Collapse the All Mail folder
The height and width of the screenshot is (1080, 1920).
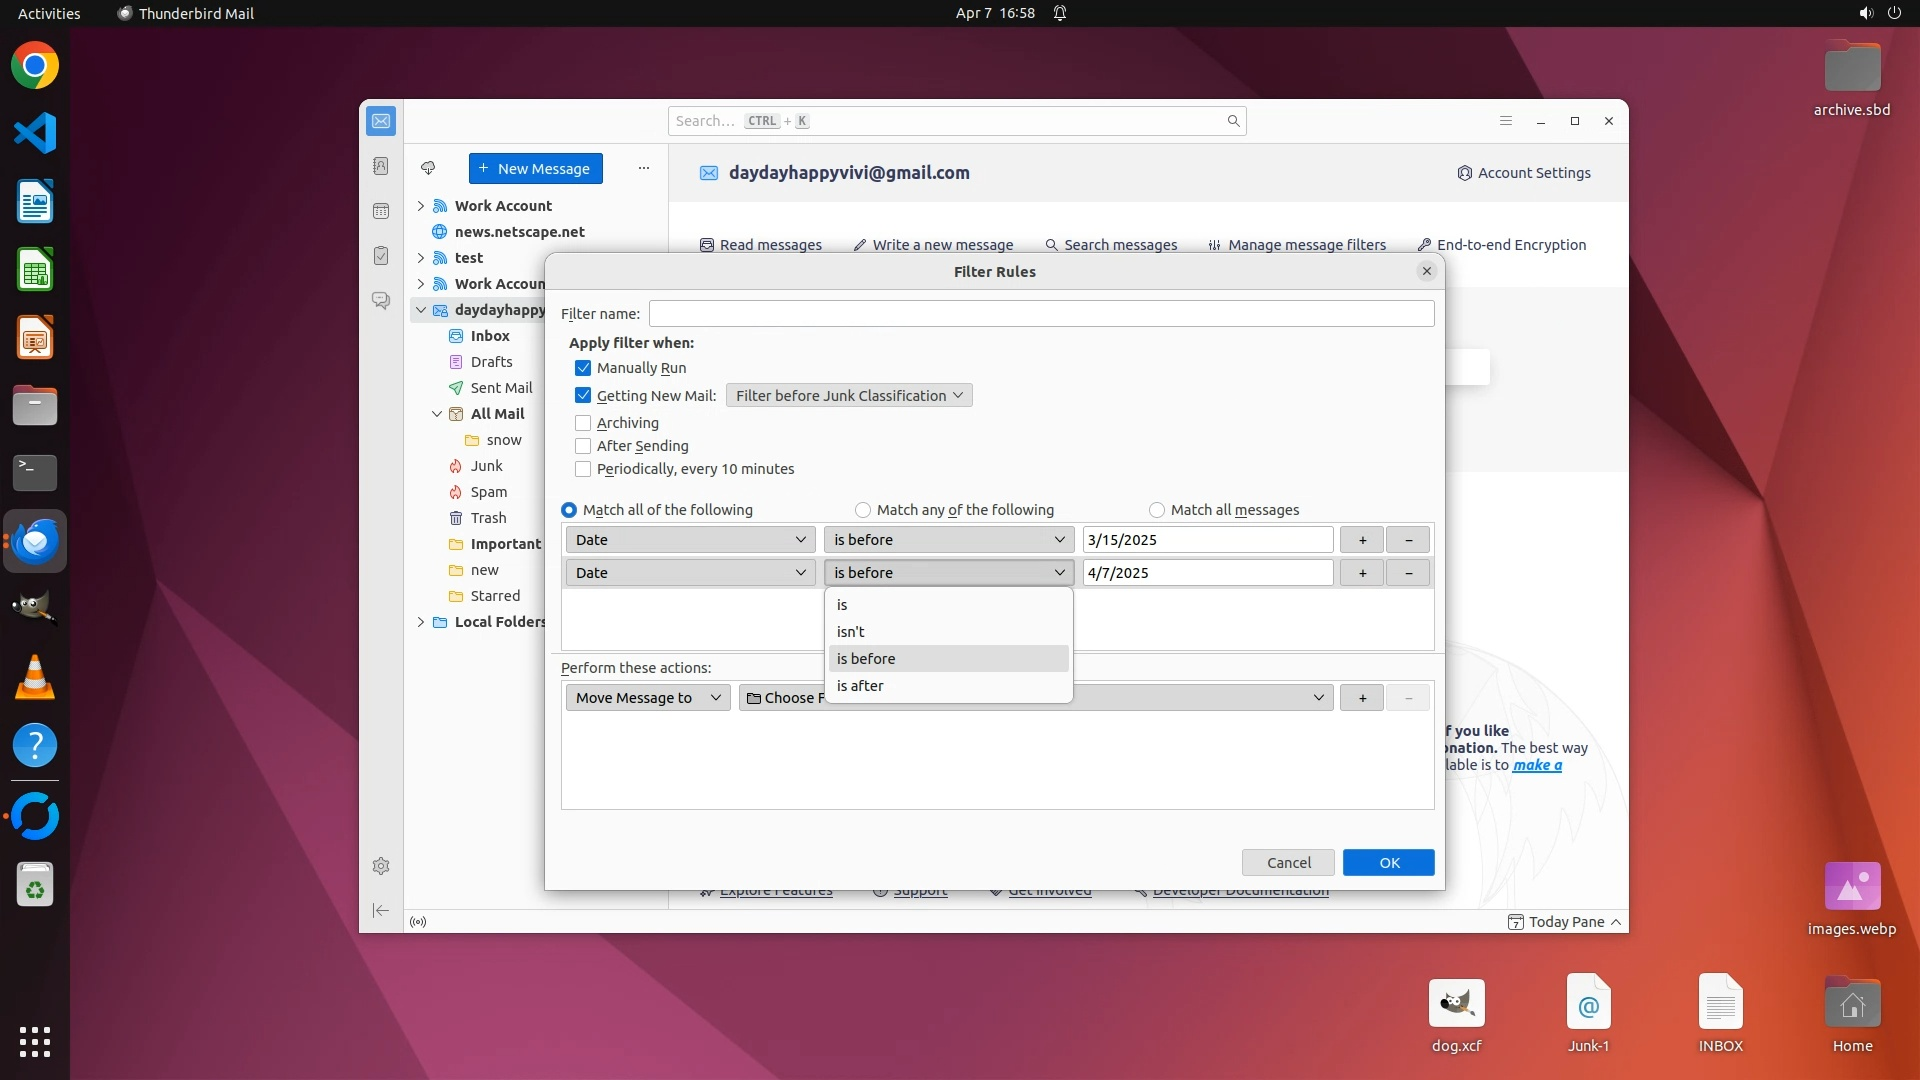click(437, 414)
